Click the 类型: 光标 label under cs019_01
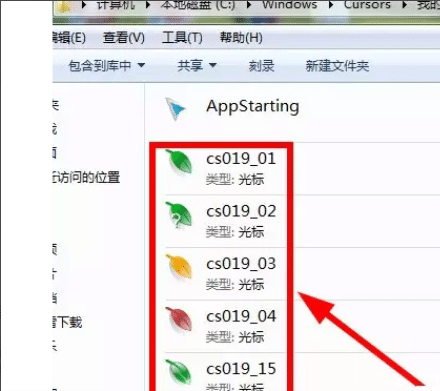Viewport: 440px width, 391px height. (235, 180)
